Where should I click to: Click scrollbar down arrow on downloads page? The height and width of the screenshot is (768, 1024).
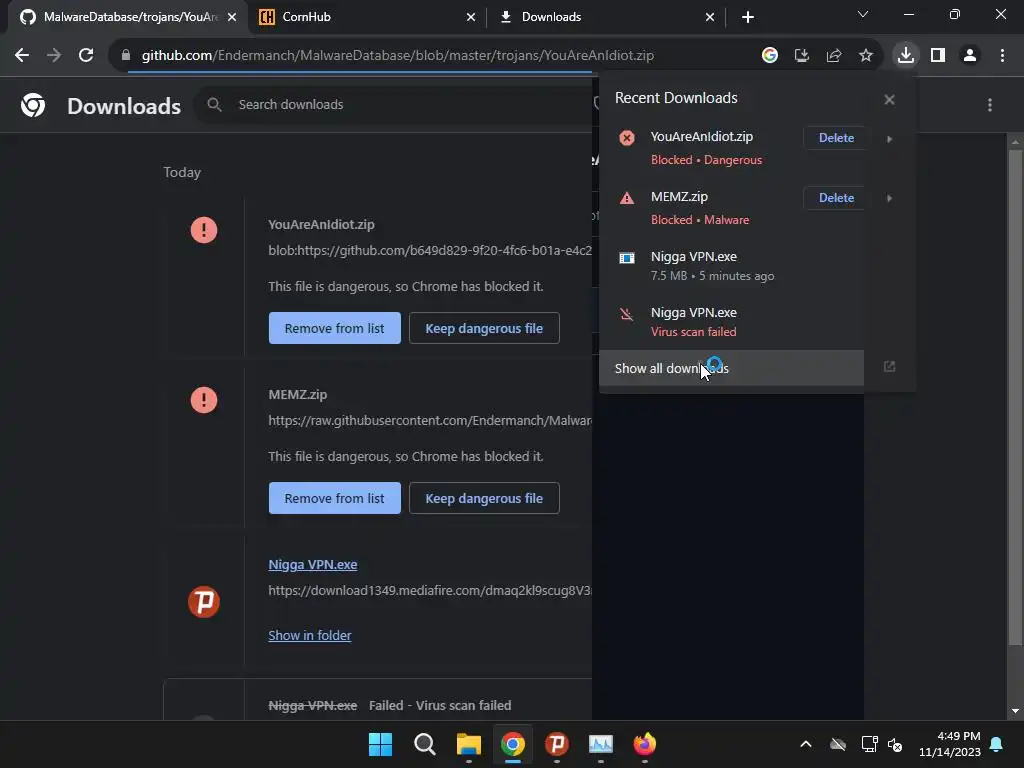(x=1015, y=711)
